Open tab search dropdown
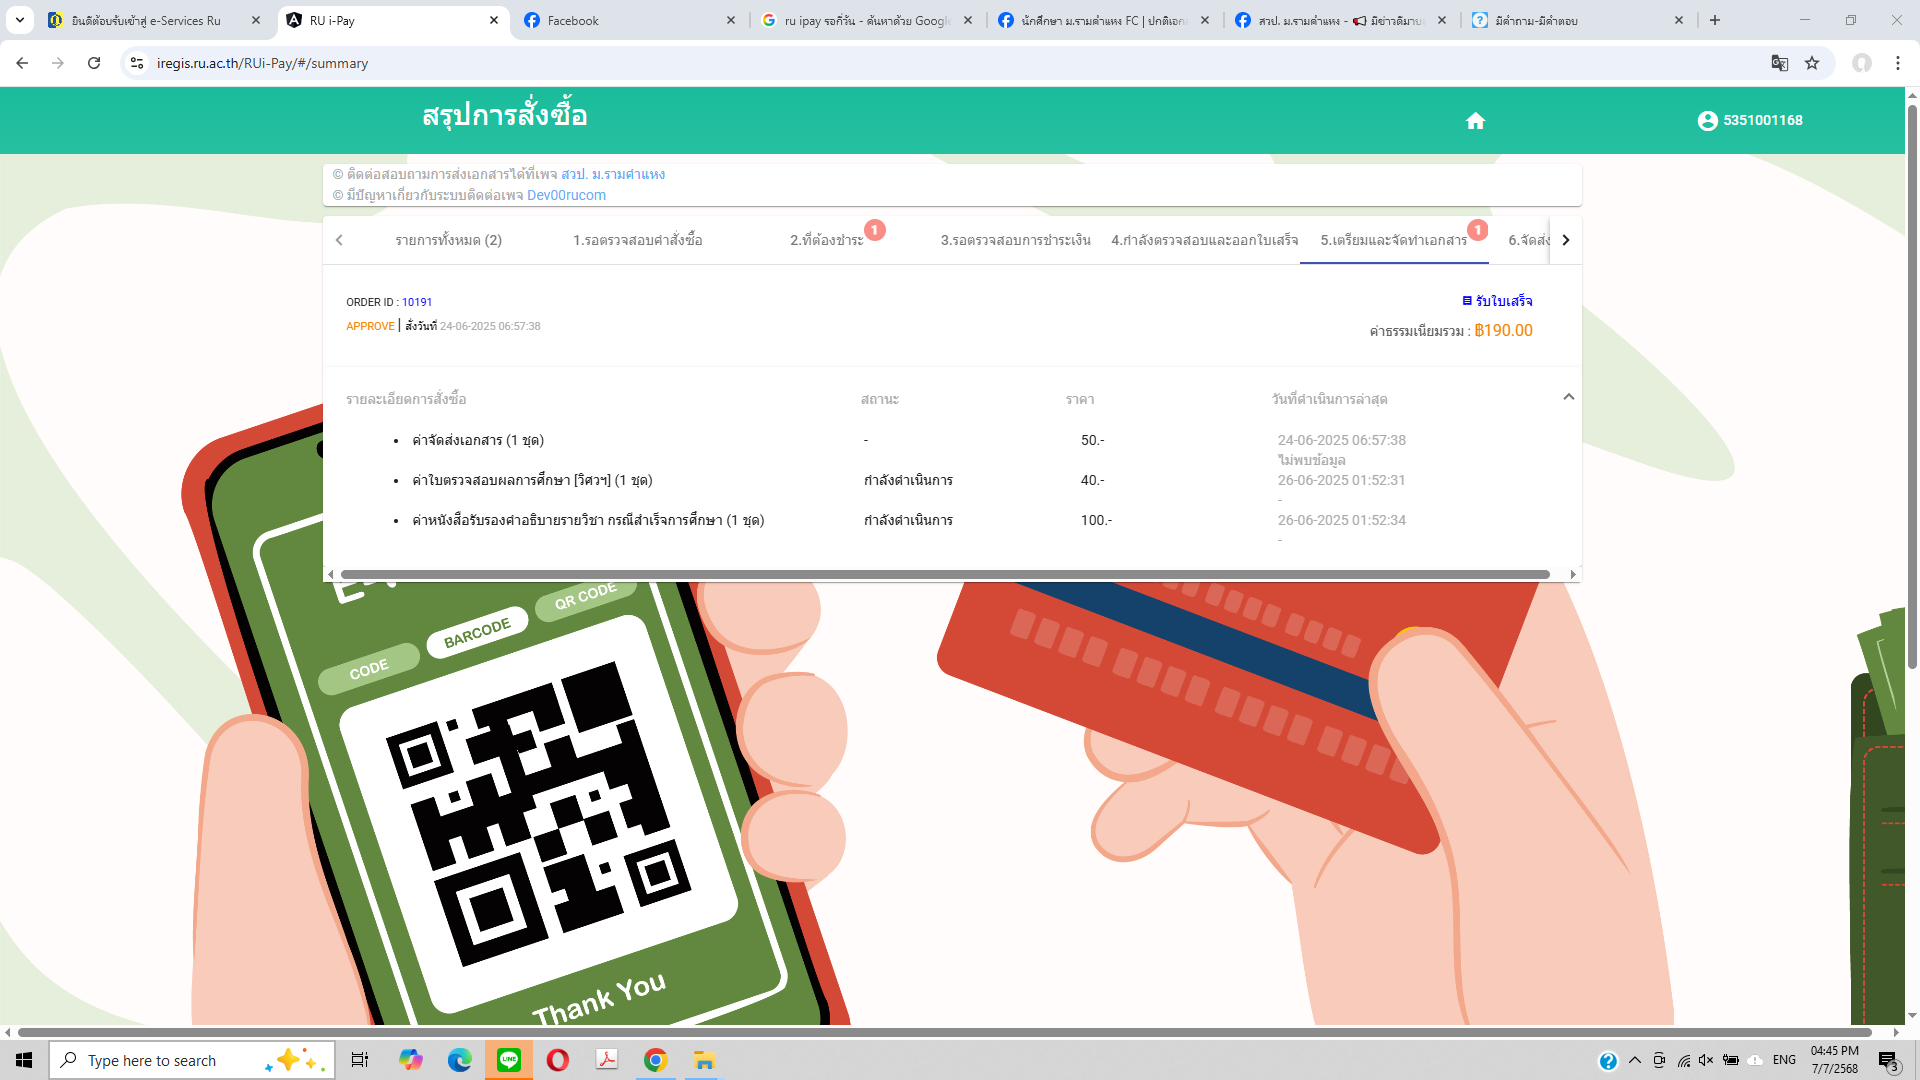Screen dimensions: 1920x1080 tap(19, 20)
